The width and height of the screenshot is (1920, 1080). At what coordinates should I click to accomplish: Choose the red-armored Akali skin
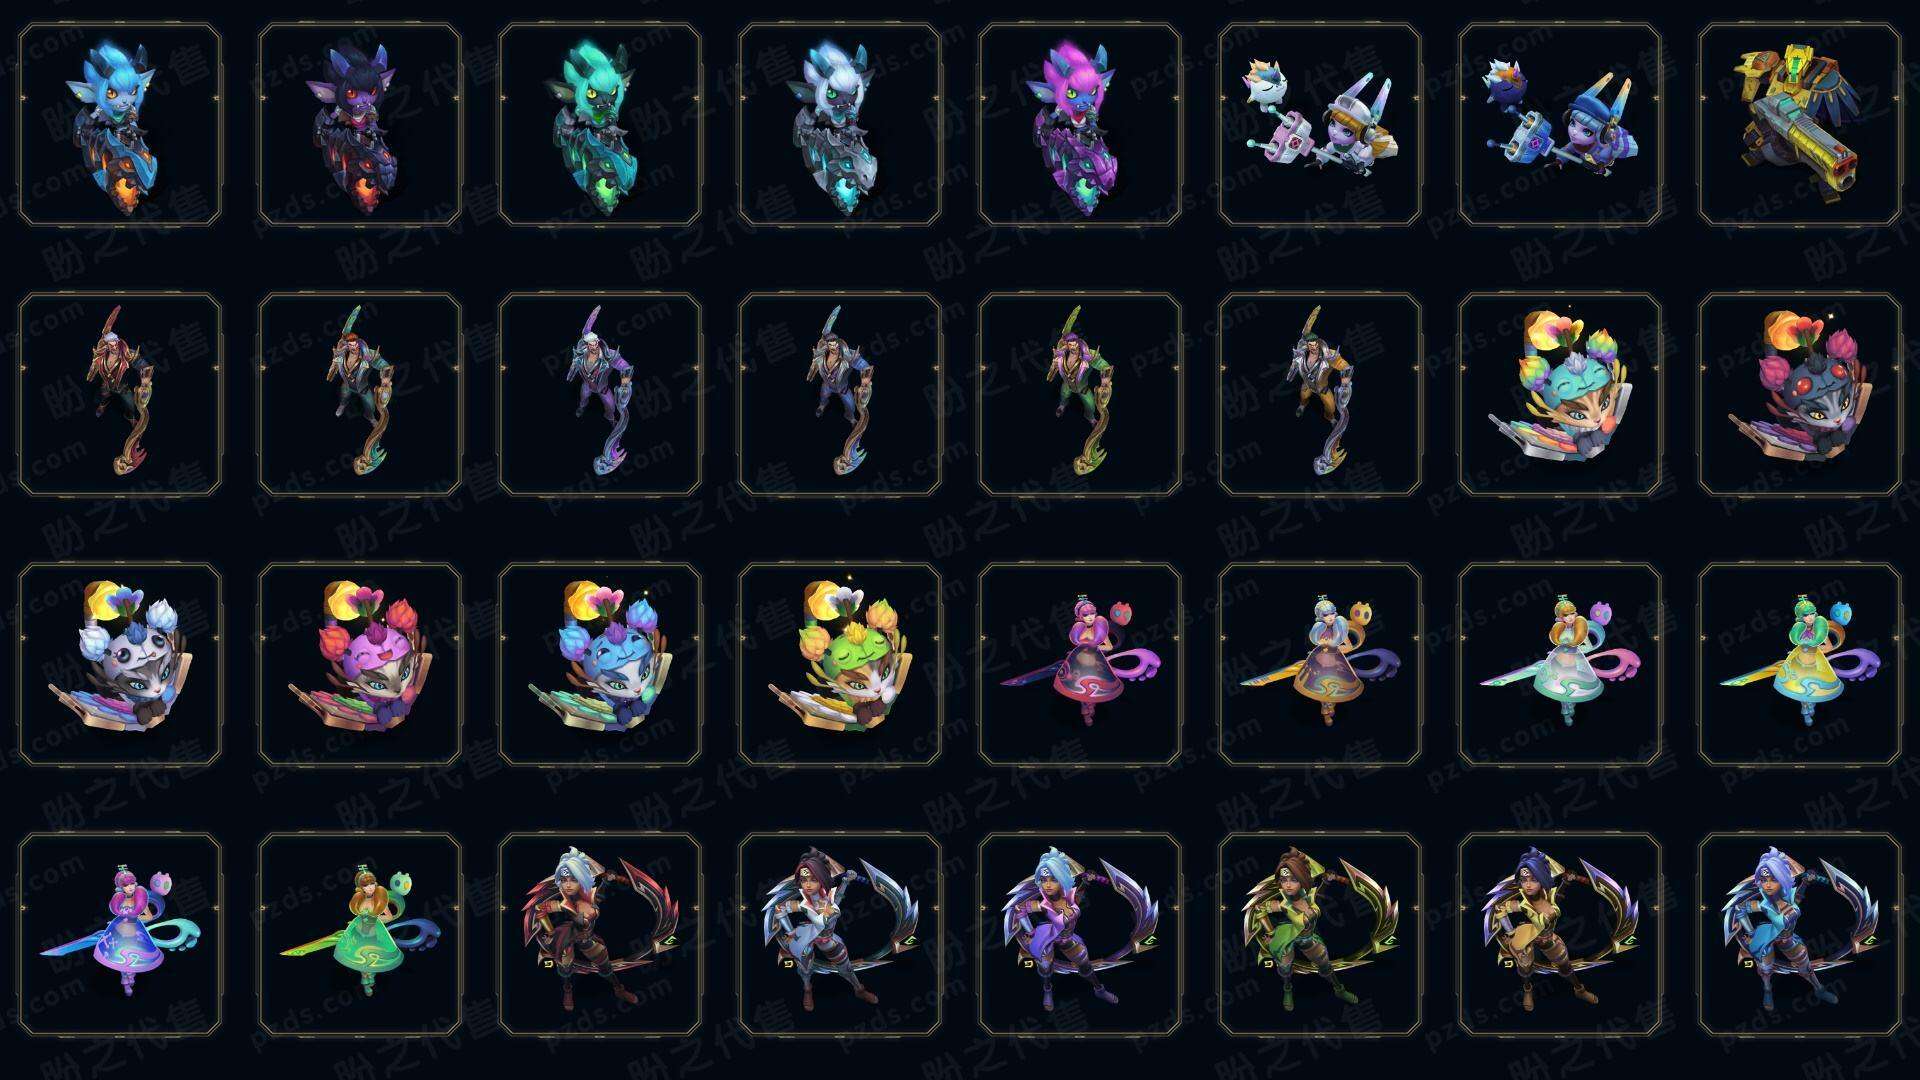coord(600,934)
